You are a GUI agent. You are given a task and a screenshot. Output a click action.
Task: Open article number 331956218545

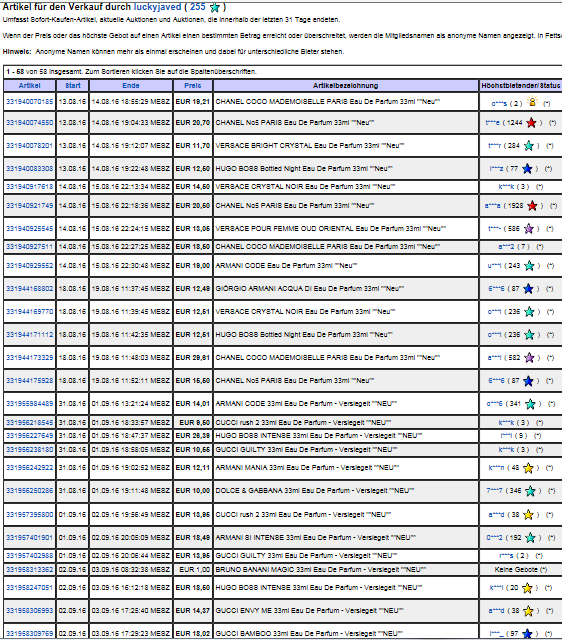29,422
